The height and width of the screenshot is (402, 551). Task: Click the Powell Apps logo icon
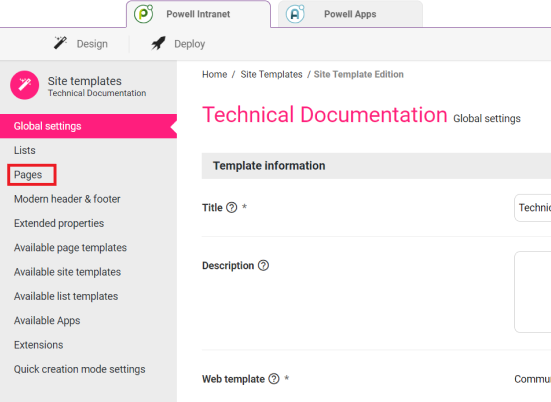tap(295, 14)
